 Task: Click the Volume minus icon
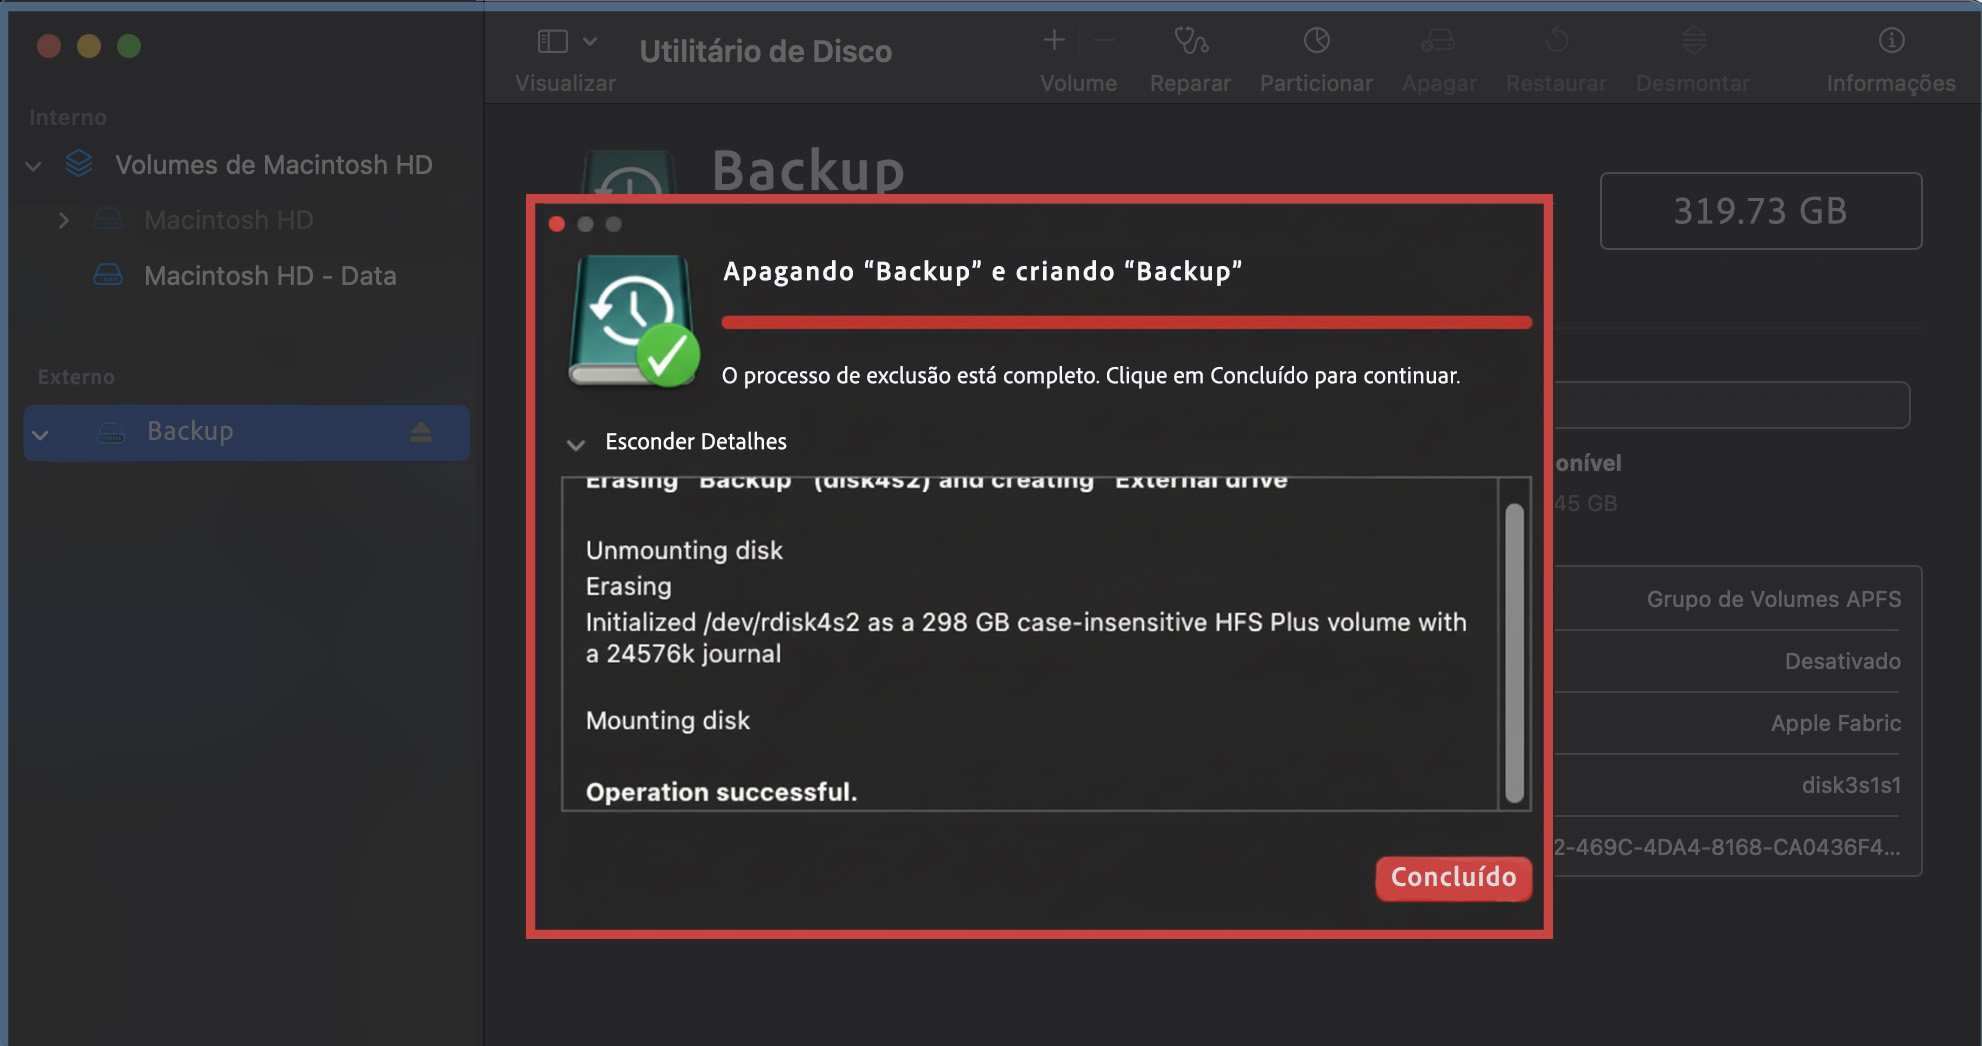(1104, 40)
